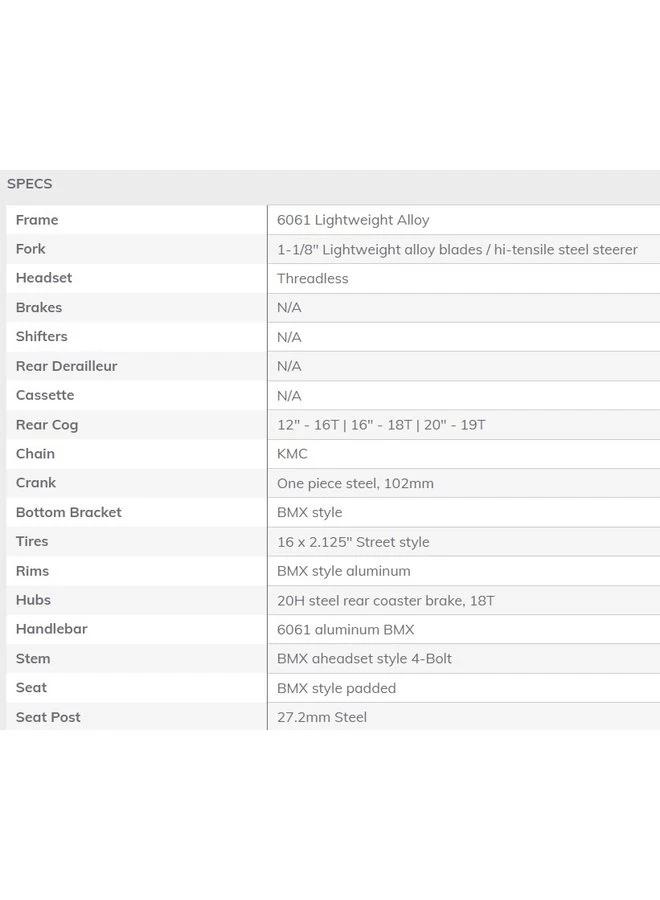Click the Bottom Bracket label
Image resolution: width=660 pixels, height=900 pixels.
coord(69,512)
